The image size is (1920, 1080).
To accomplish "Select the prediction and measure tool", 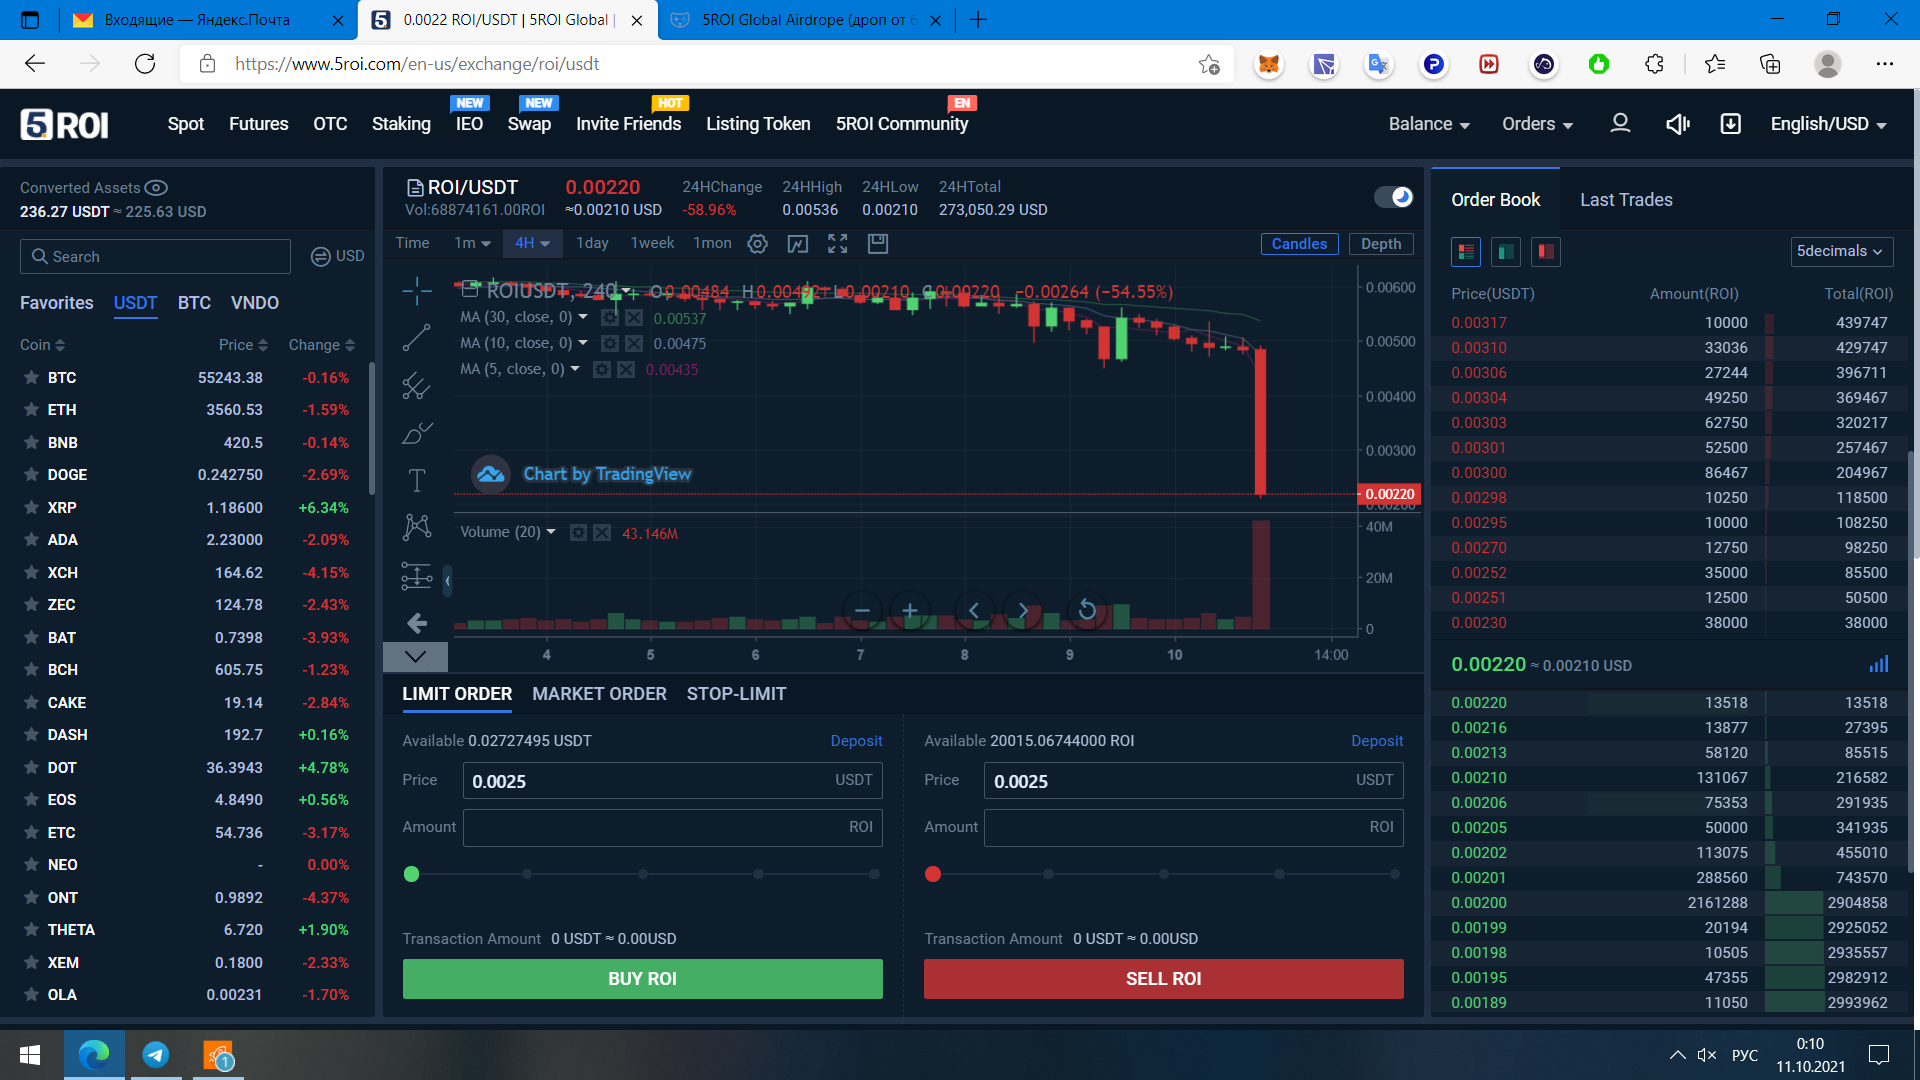I will (417, 576).
